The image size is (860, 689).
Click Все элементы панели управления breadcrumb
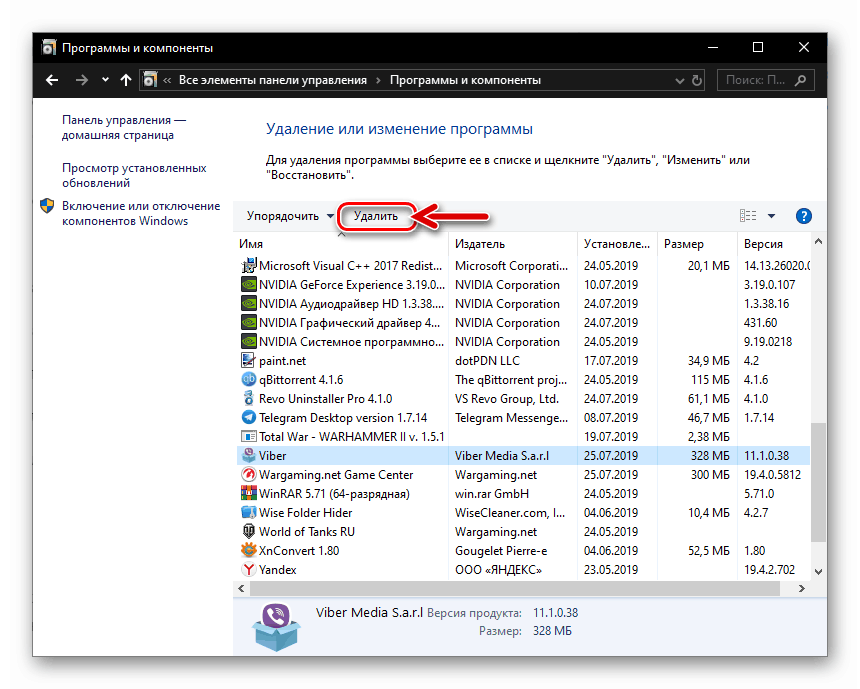pyautogui.click(x=273, y=80)
